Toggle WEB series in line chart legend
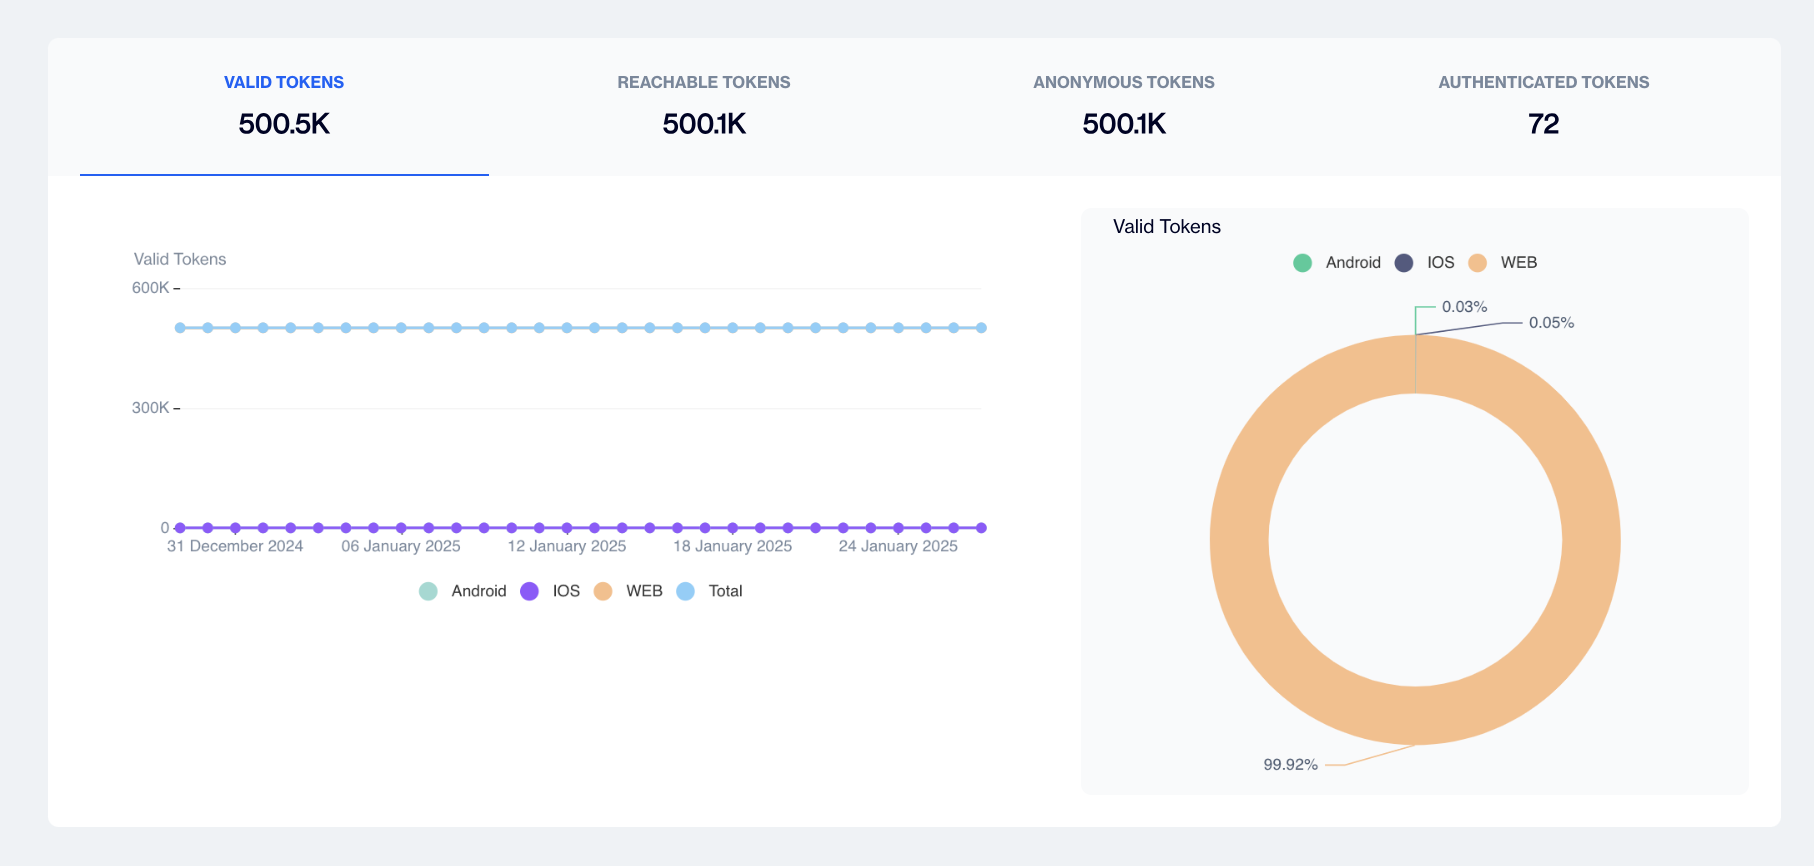 (x=628, y=591)
